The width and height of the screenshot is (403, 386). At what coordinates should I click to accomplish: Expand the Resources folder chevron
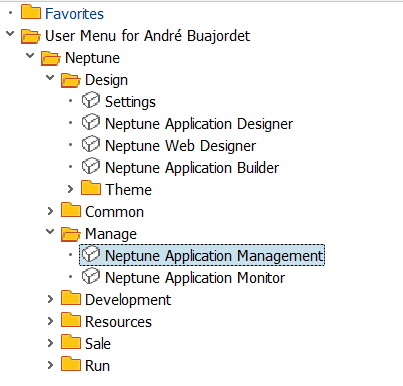tap(50, 321)
